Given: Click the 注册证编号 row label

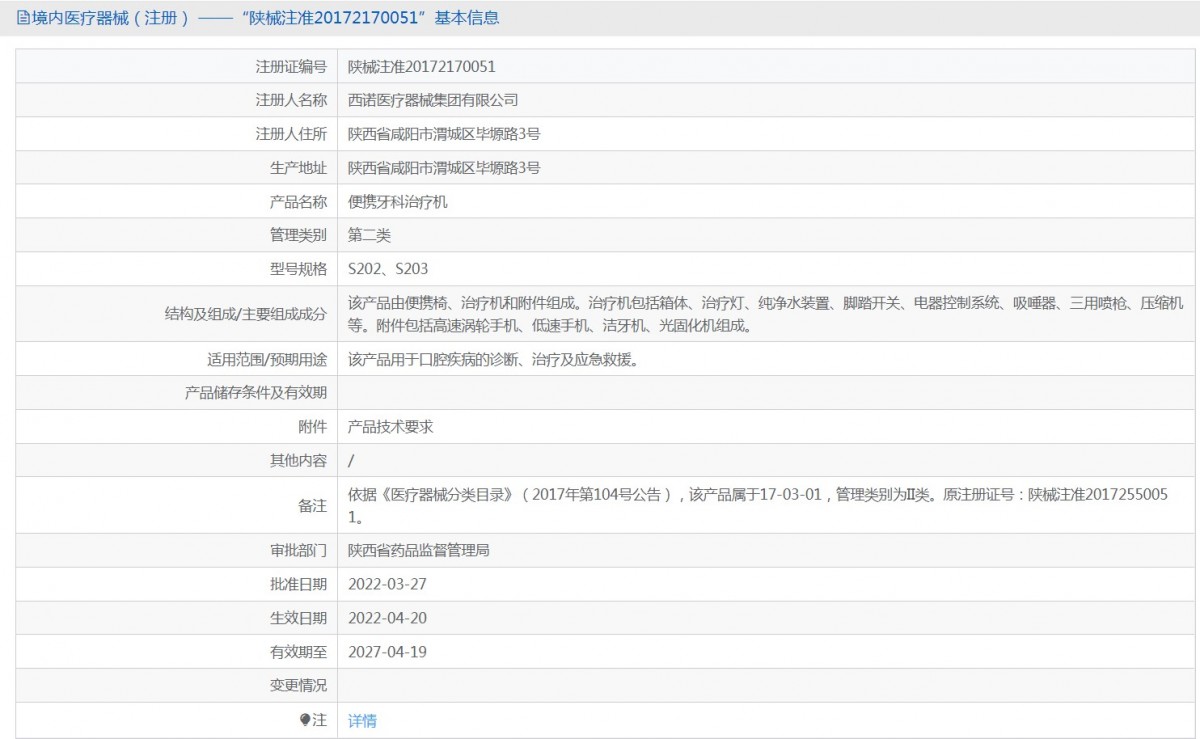Looking at the screenshot, I should click(x=291, y=67).
